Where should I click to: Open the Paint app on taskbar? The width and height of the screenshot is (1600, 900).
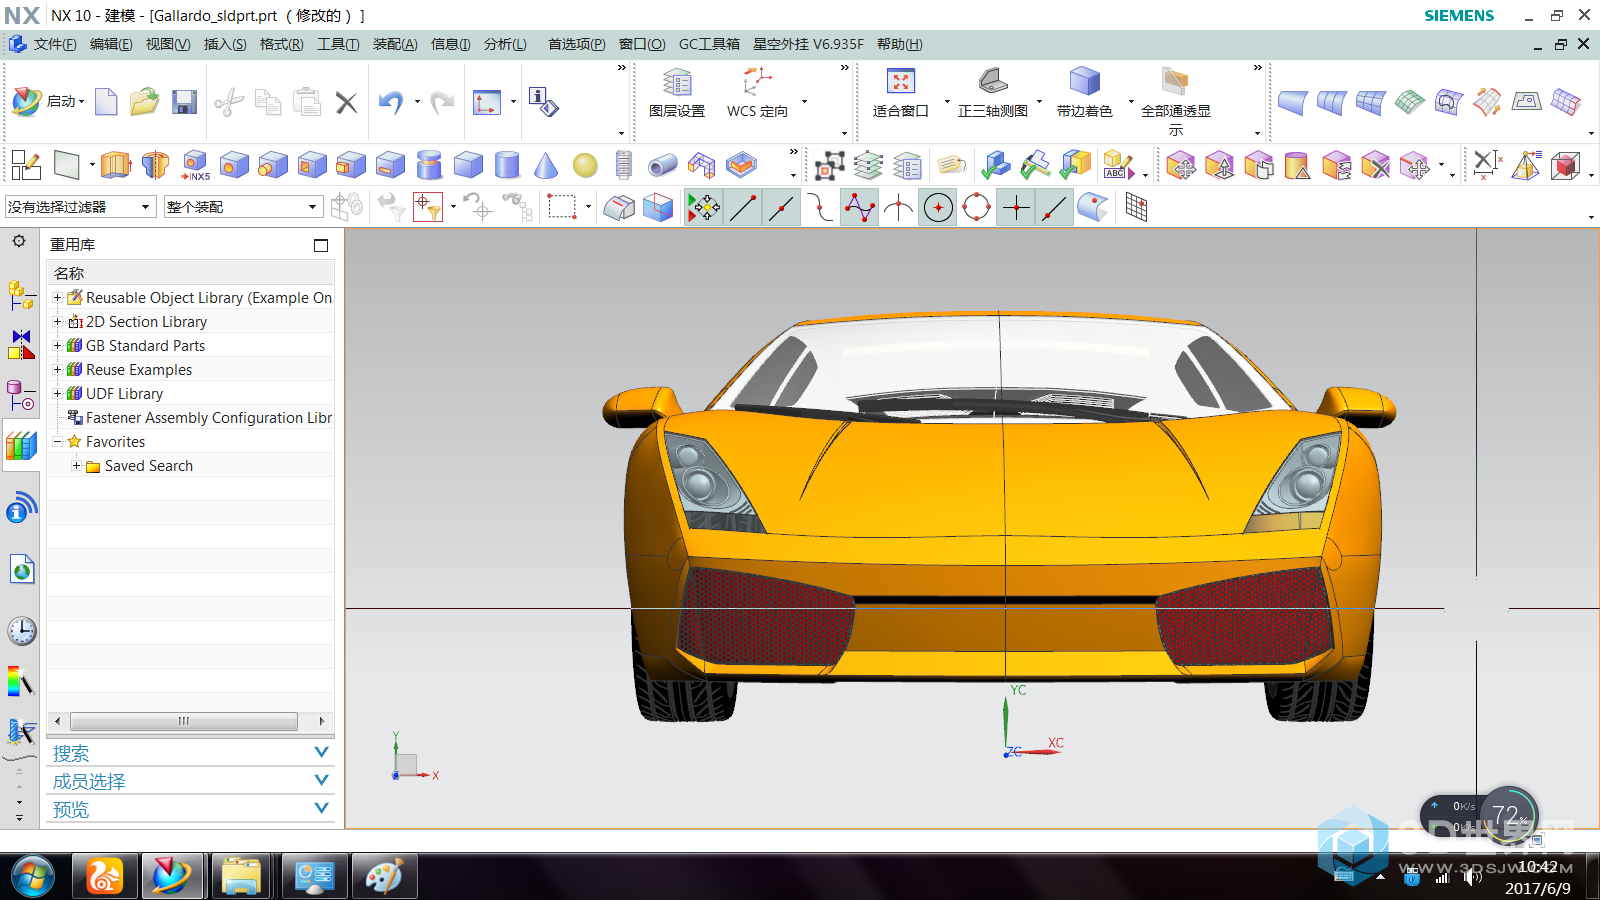(385, 877)
